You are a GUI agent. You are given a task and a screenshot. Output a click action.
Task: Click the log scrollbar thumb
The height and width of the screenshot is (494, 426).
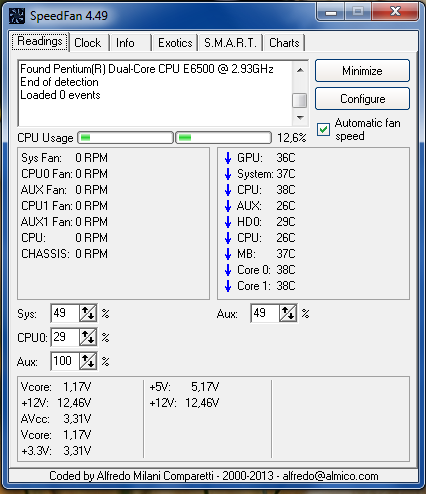[300, 100]
